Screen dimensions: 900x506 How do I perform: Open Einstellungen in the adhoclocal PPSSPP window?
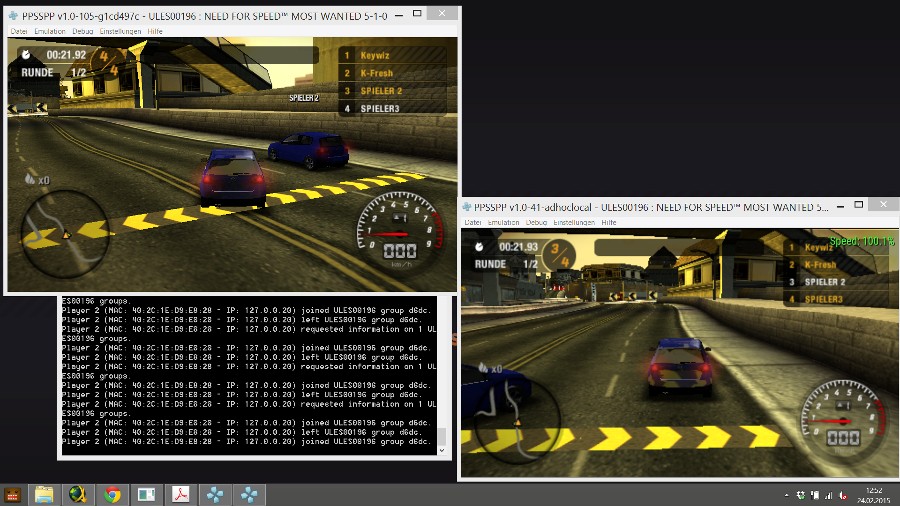click(x=574, y=222)
